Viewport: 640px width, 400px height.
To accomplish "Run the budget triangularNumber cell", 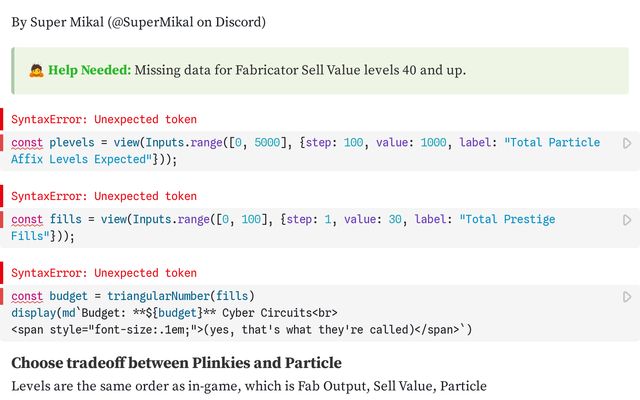I will (x=627, y=297).
